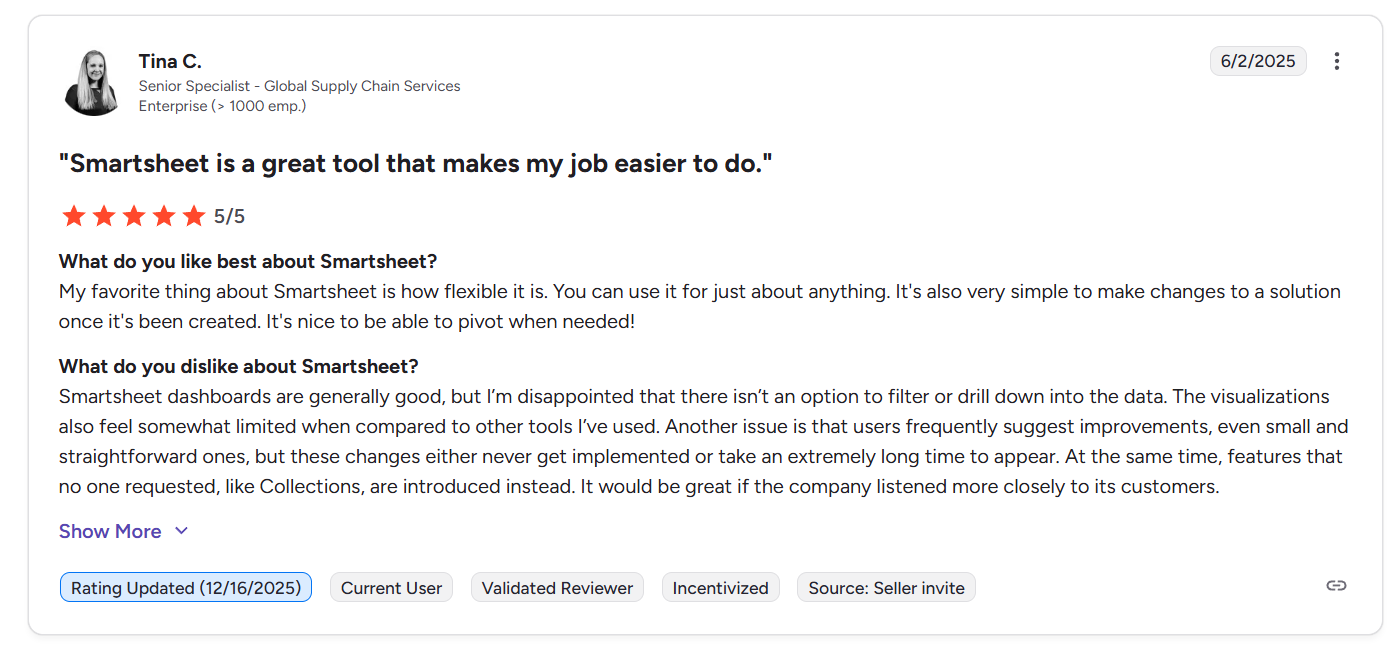Click the first rating star
The image size is (1398, 650).
click(73, 216)
